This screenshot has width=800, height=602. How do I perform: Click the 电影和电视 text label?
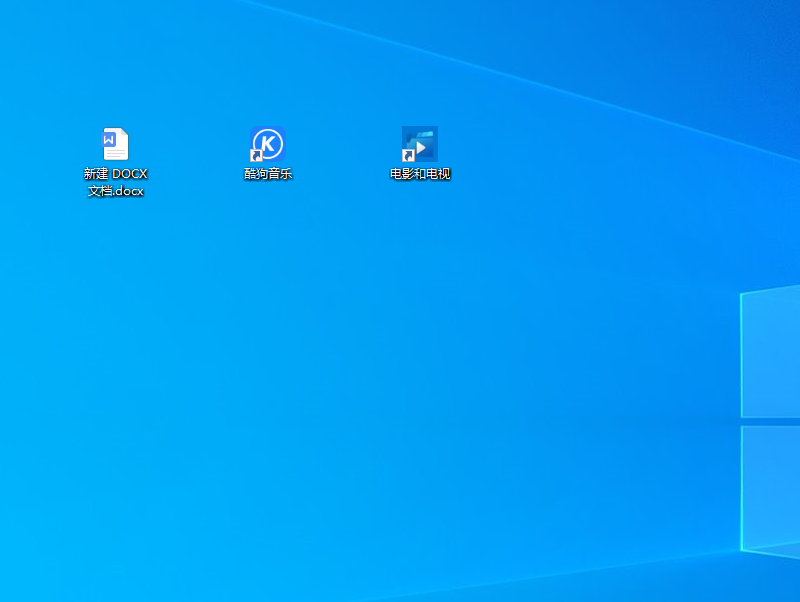[x=420, y=174]
